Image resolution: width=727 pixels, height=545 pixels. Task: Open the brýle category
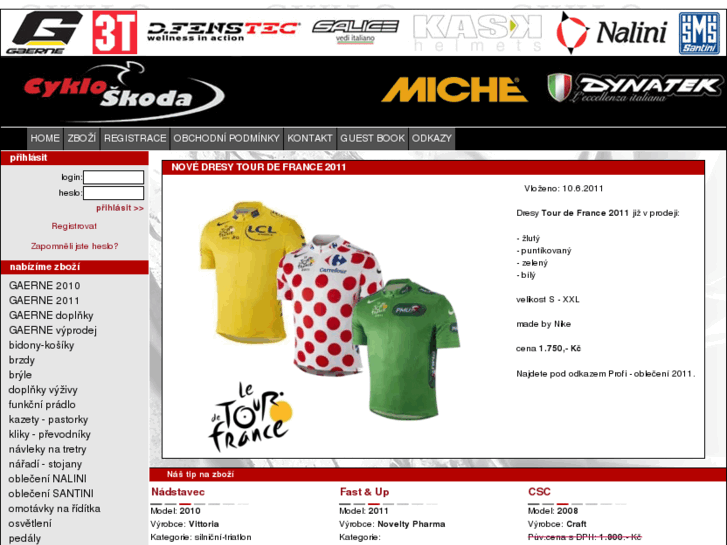tap(20, 375)
